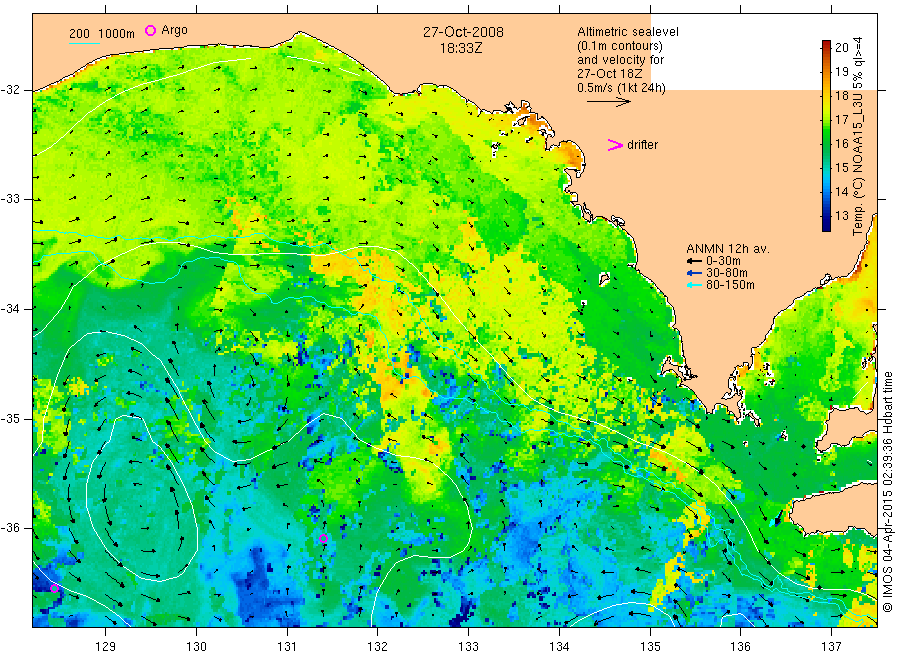
Task: Click the Argo float marker near 128.4E 36.5S
Action: click(x=55, y=588)
